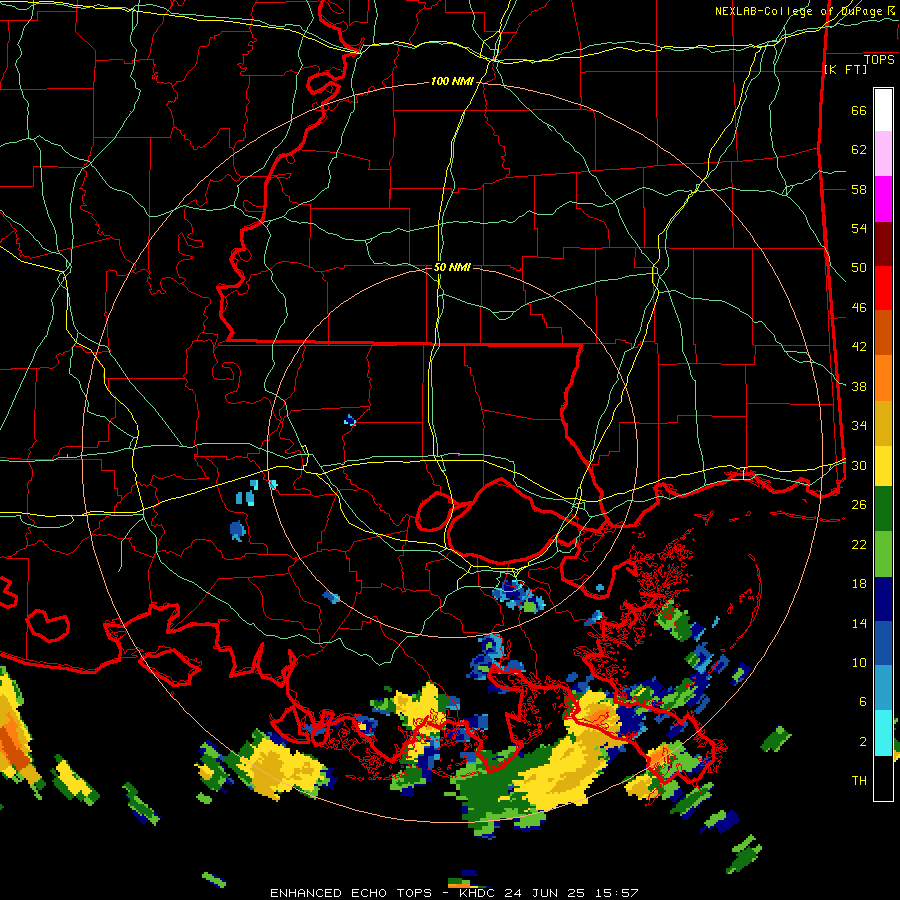Click the medium blue legend swatch
The height and width of the screenshot is (900, 900).
(x=883, y=644)
